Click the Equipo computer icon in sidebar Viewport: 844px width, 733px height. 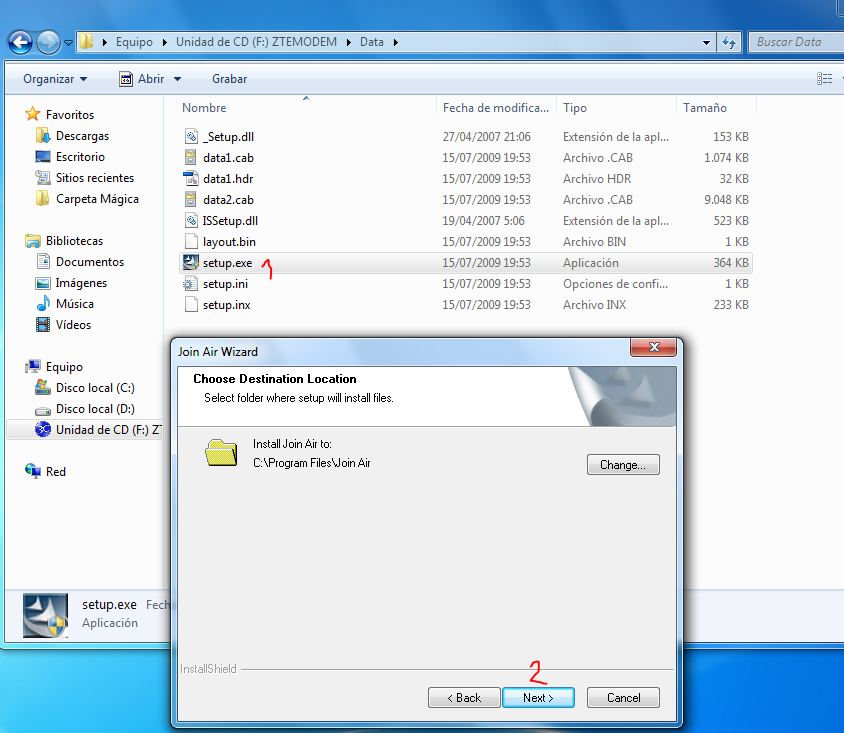point(33,366)
